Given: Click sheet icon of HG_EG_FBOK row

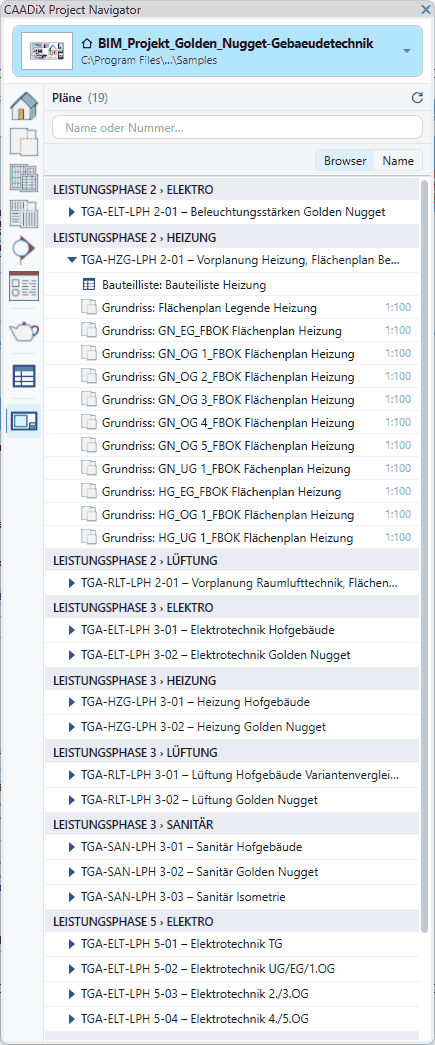Looking at the screenshot, I should point(89,491).
